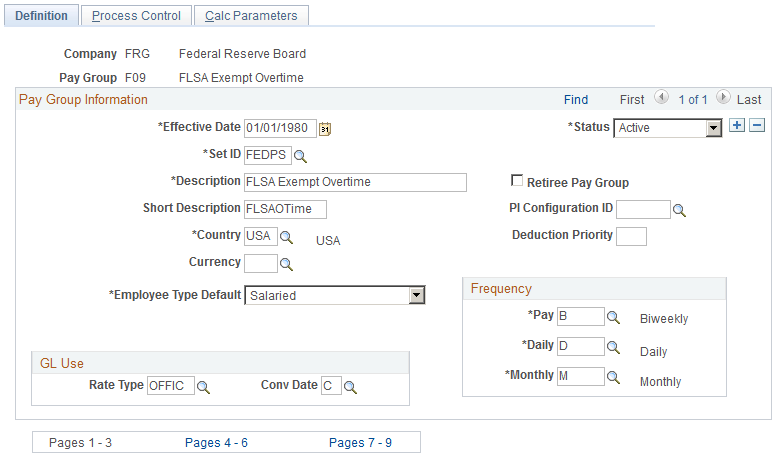Edit the Set ID field FEDPS
Viewport: 779px width, 463px height.
point(268,155)
